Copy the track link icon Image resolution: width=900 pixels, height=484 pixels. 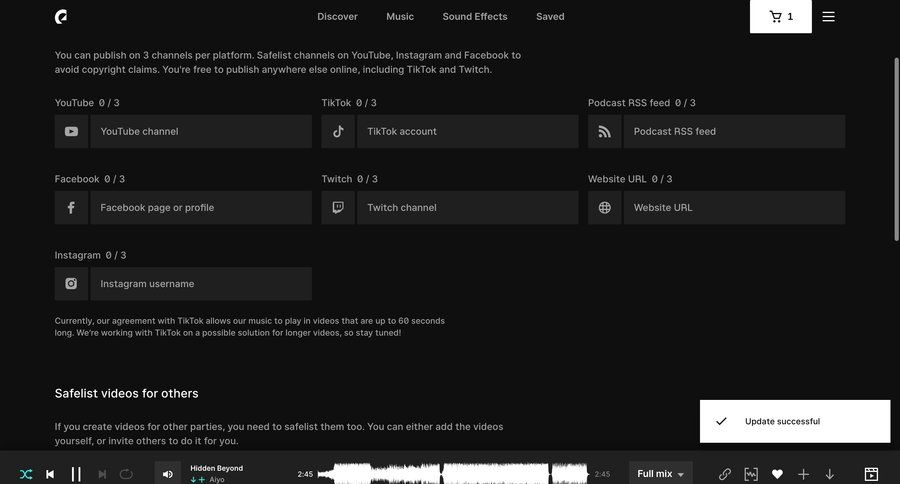pos(725,474)
